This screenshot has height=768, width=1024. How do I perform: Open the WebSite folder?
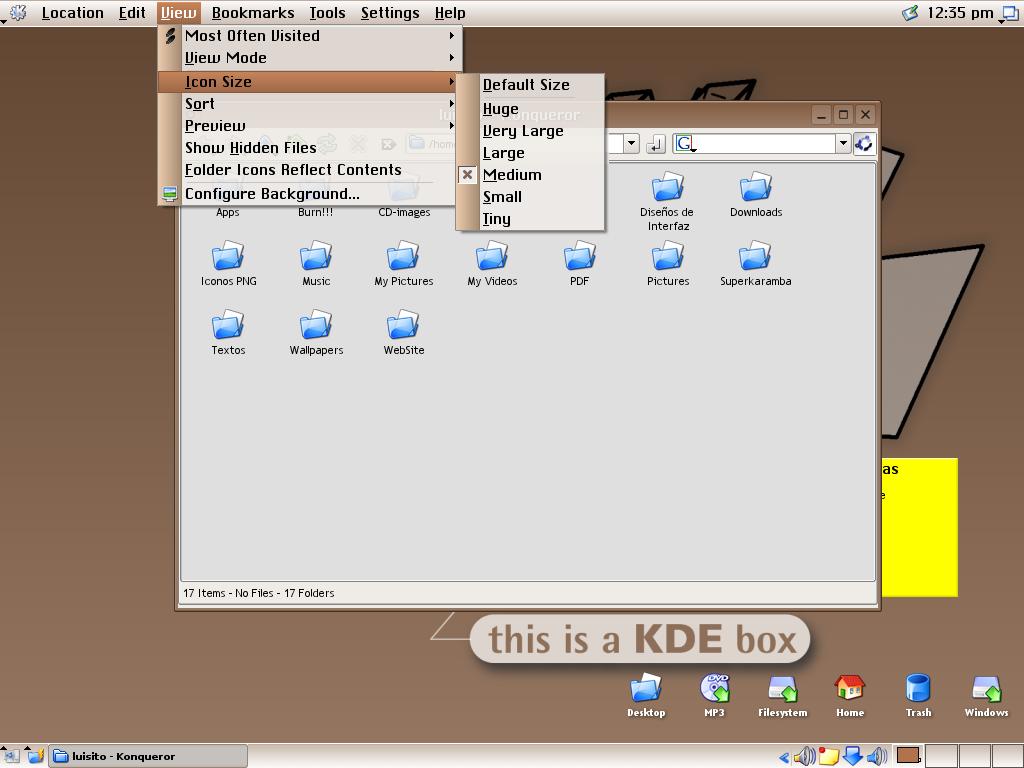[404, 332]
